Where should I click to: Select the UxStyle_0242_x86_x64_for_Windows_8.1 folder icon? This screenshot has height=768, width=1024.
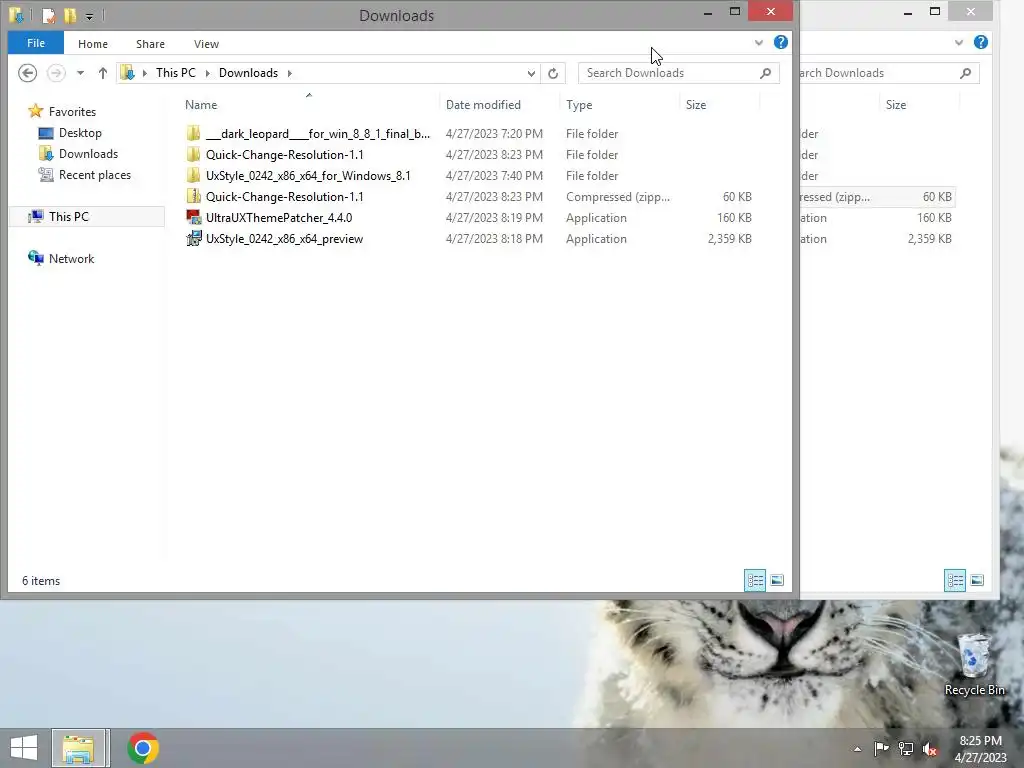pyautogui.click(x=193, y=175)
